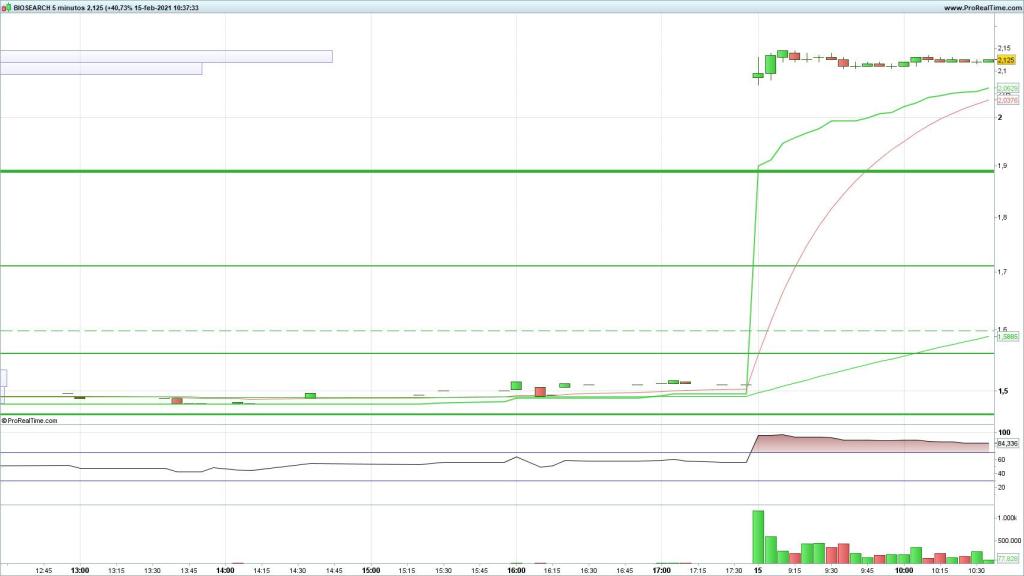Screen dimensions: 1024x576
Task: Click the 77.828 volume value label
Action: [1007, 559]
